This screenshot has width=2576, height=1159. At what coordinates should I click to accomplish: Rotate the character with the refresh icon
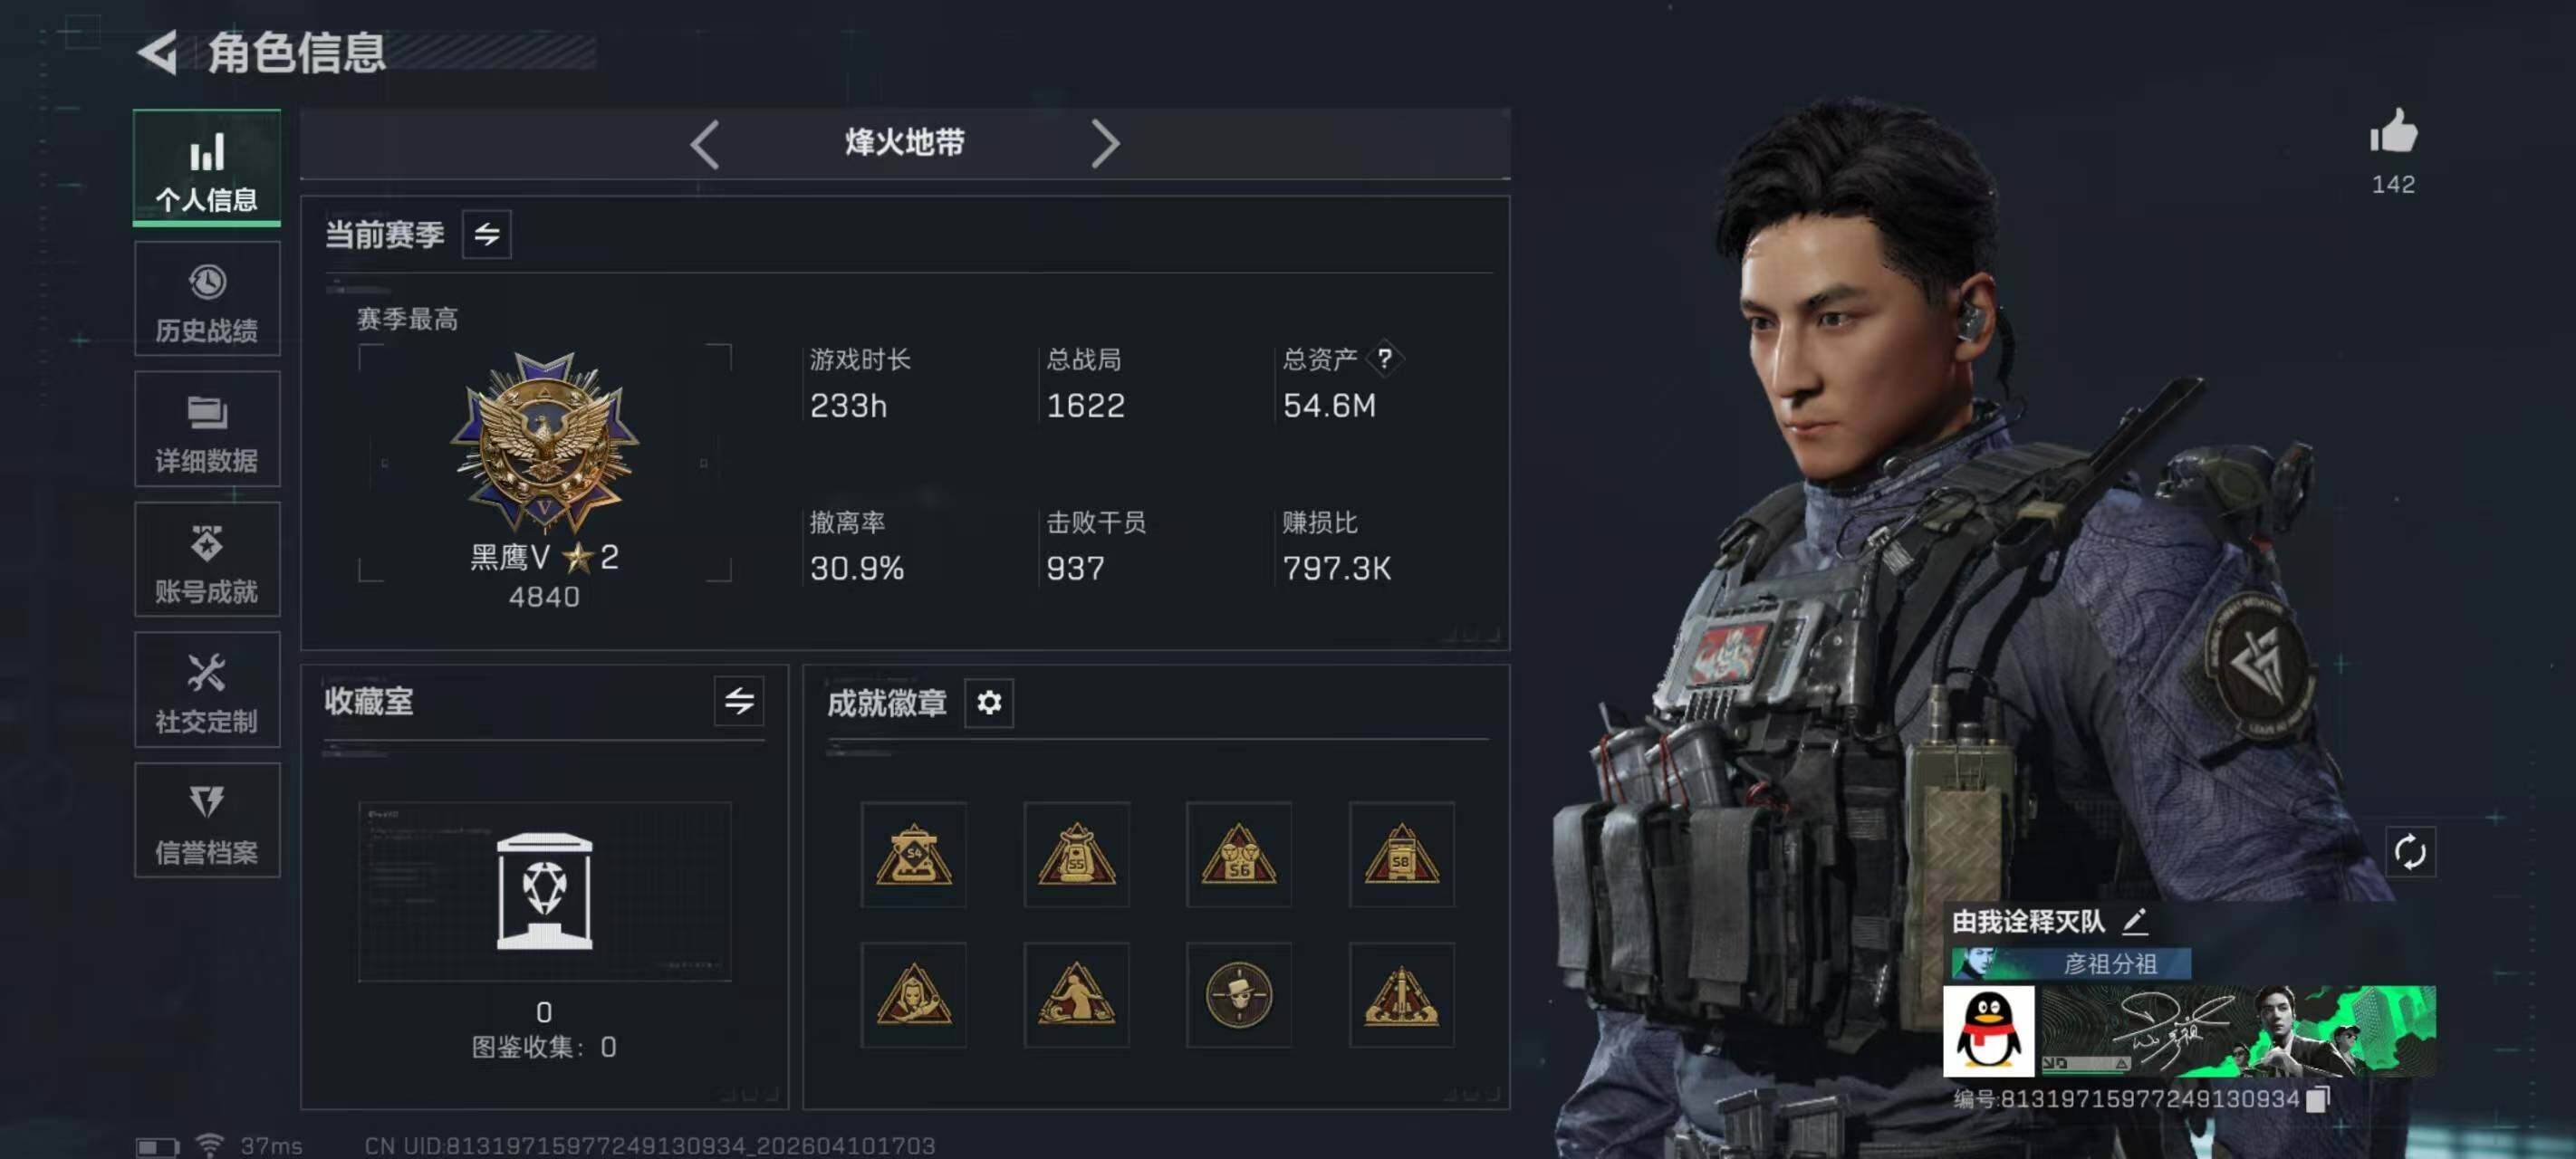coord(2409,852)
